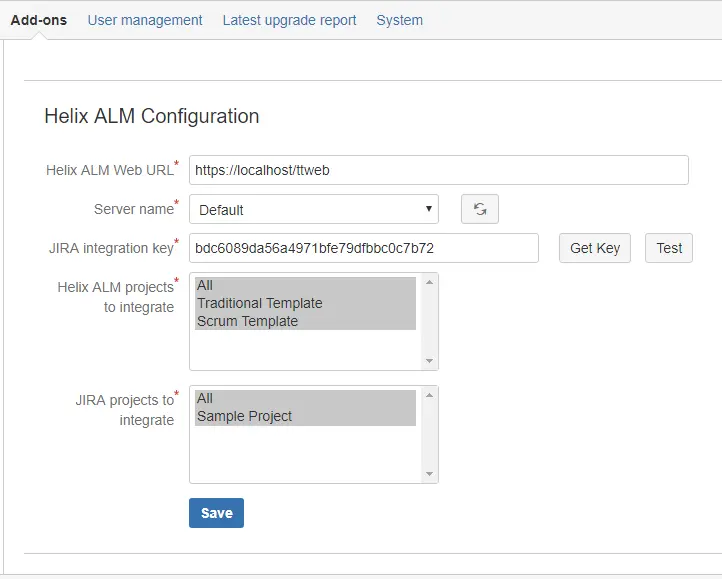Select All in JIRA projects list
The width and height of the screenshot is (722, 579).
305,398
